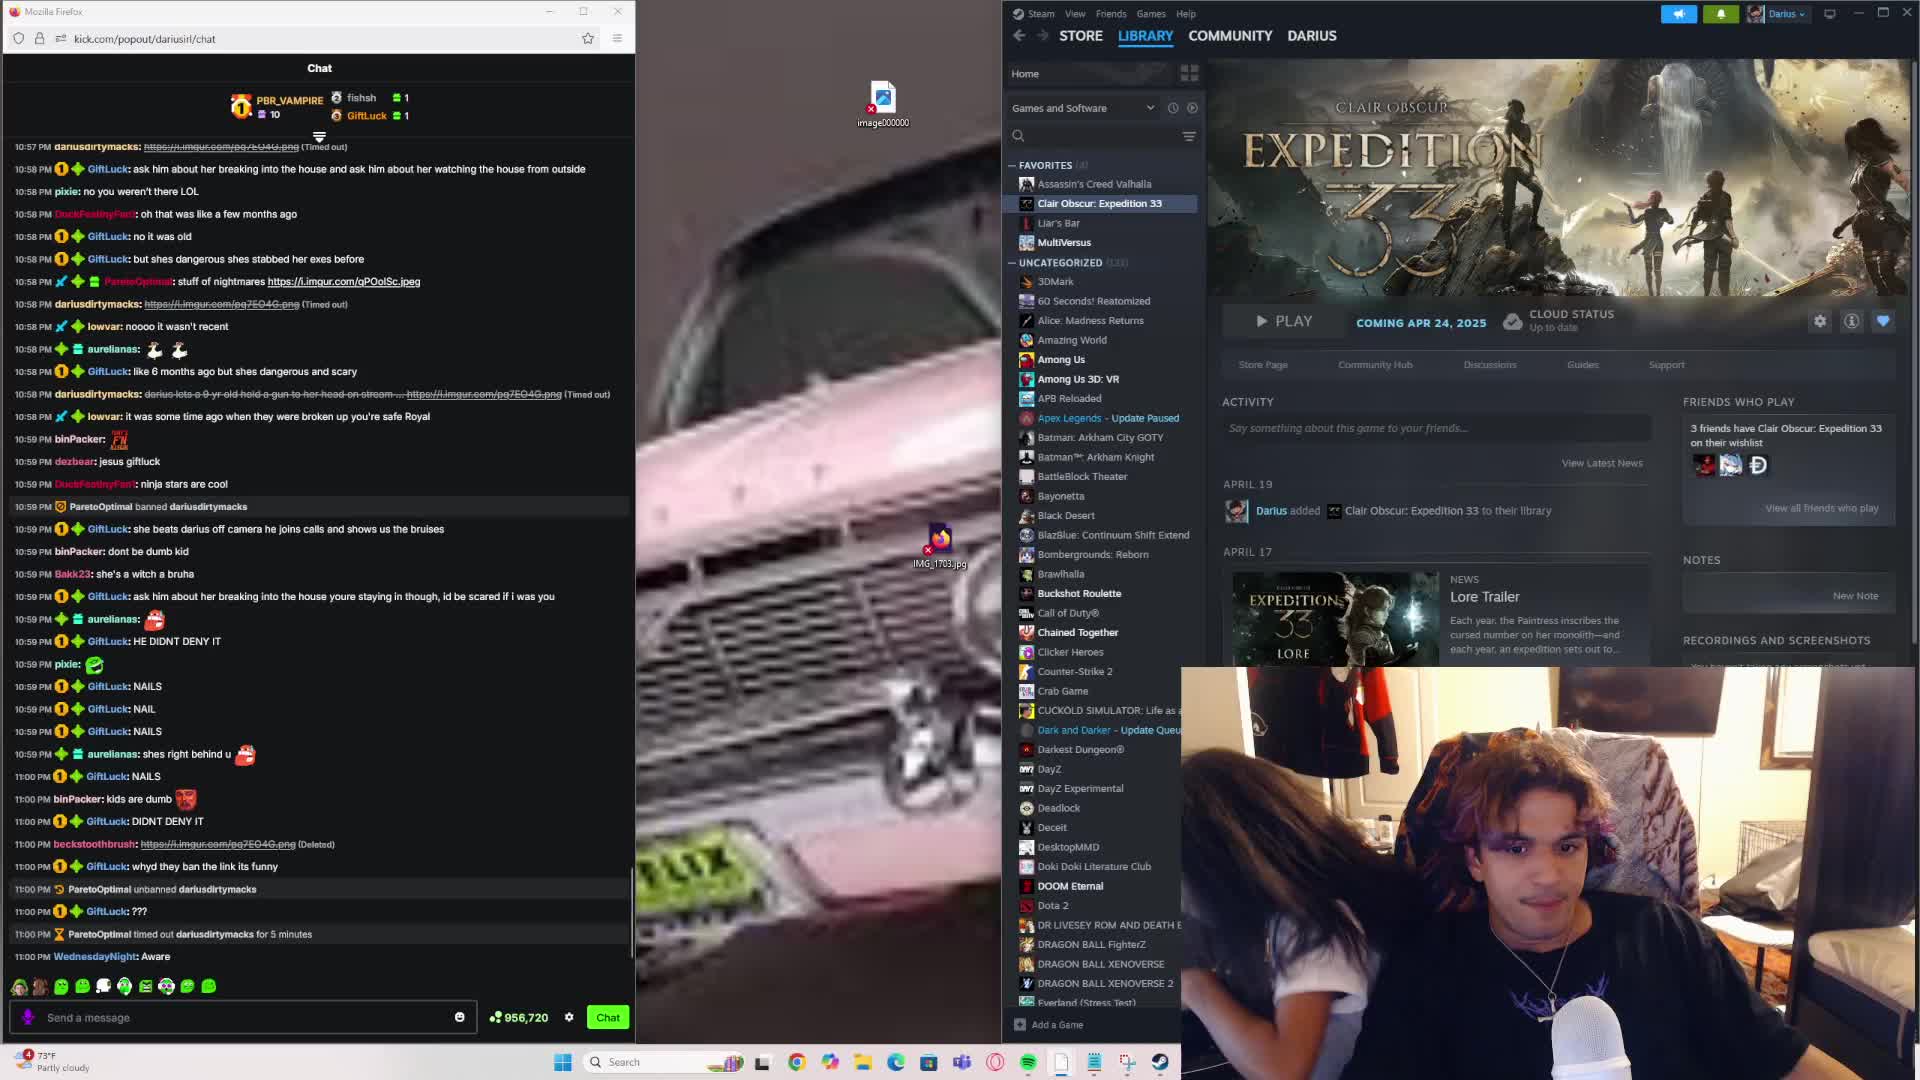Open Steam collections grid view icon

(1189, 73)
